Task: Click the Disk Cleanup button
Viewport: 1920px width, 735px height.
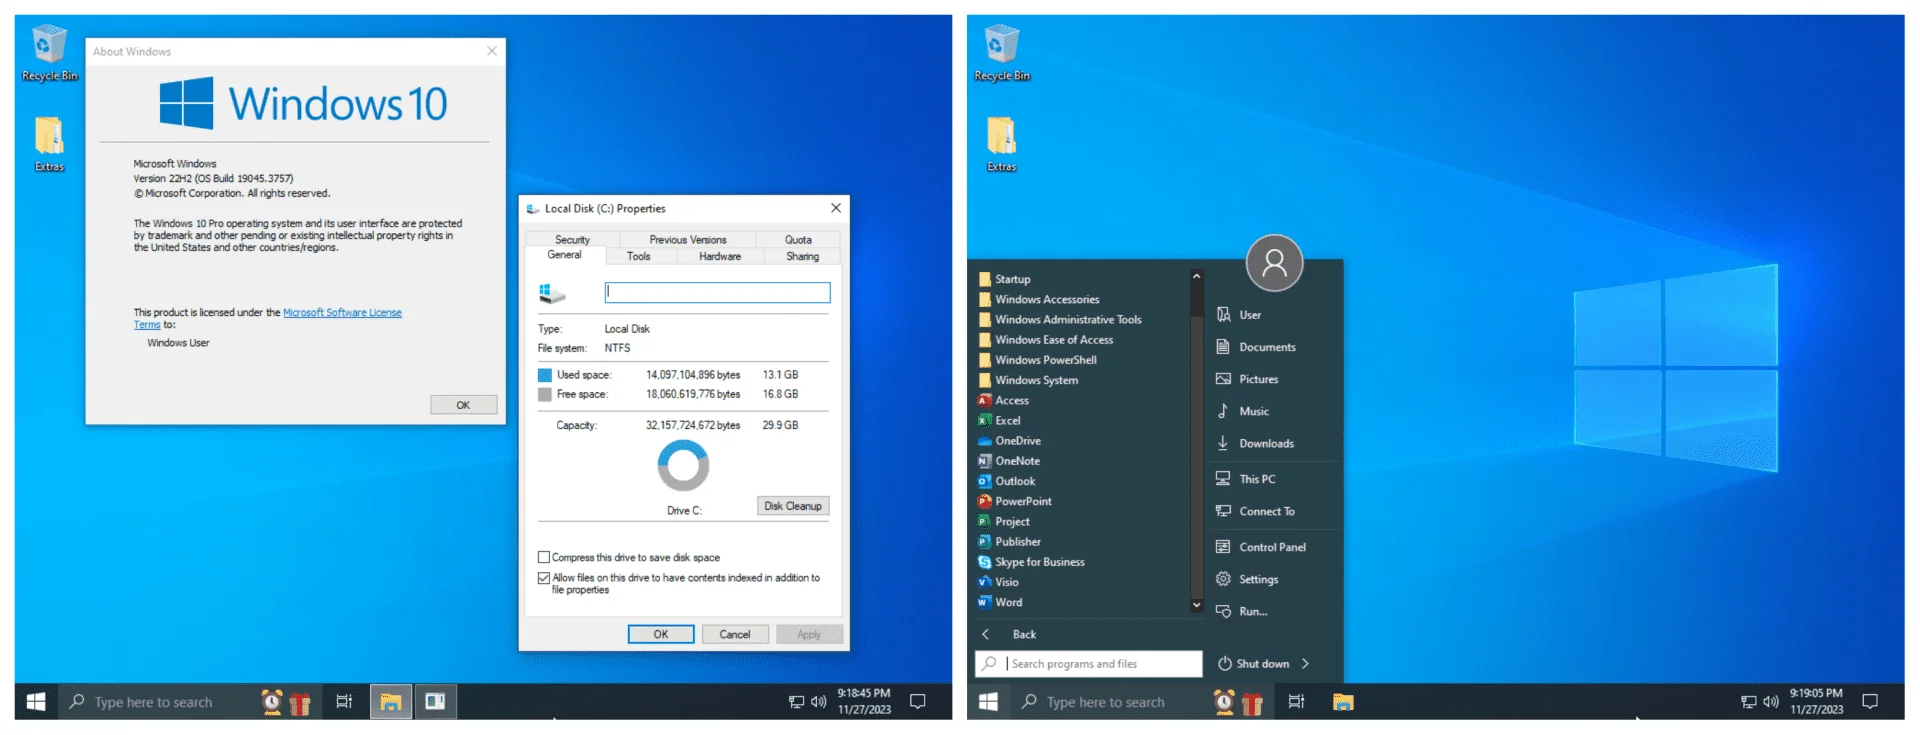Action: [x=793, y=506]
